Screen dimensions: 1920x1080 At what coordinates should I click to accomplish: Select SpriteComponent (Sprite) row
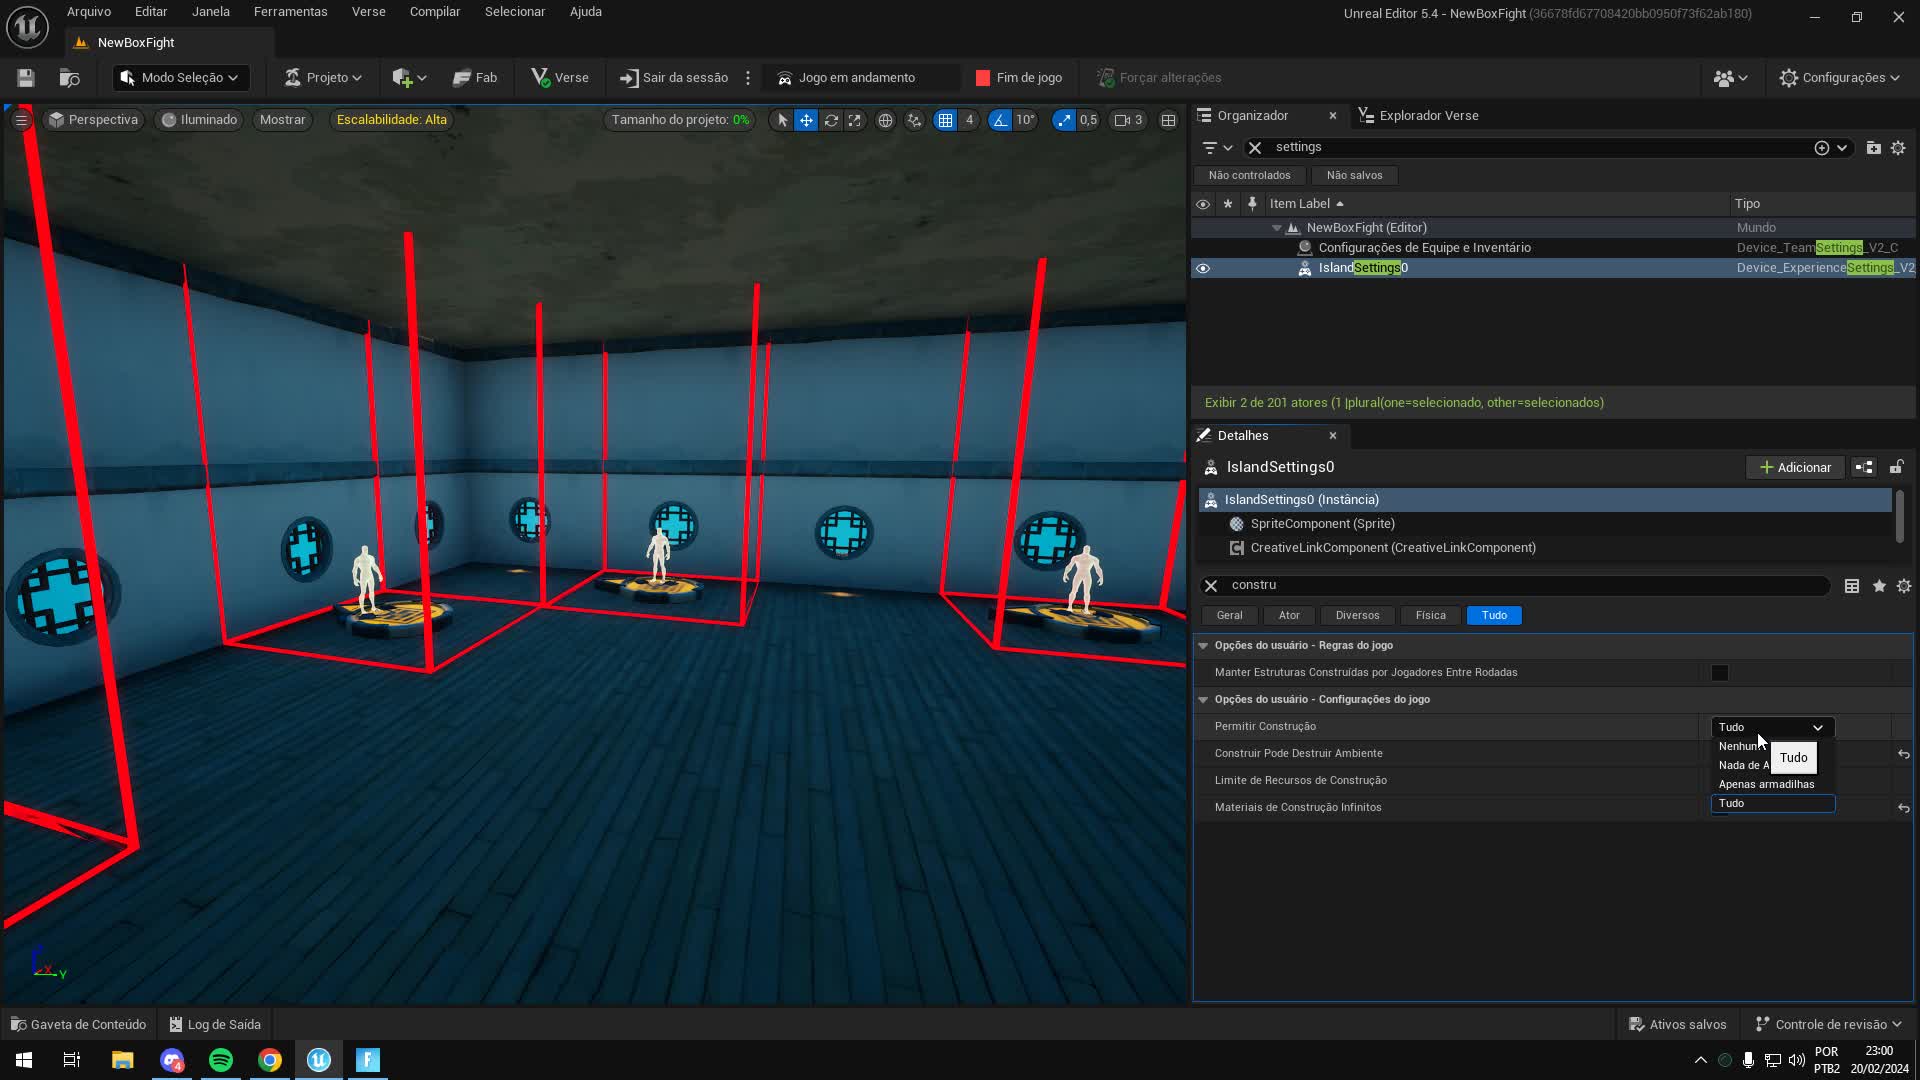(1545, 524)
